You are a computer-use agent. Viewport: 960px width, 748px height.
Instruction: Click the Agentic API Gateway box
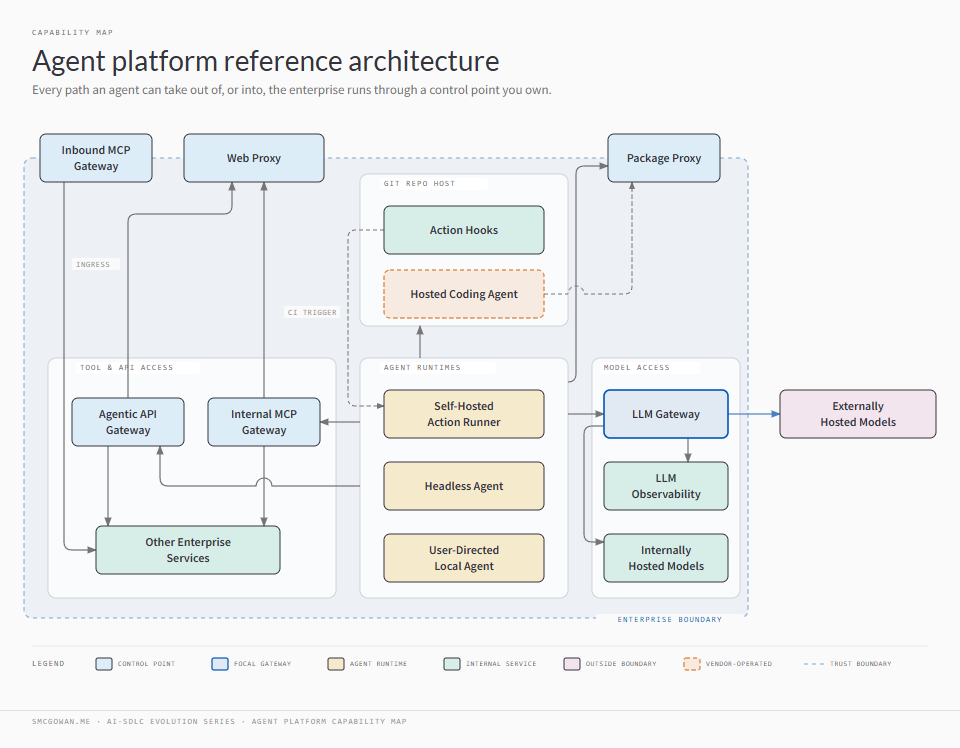(x=127, y=422)
